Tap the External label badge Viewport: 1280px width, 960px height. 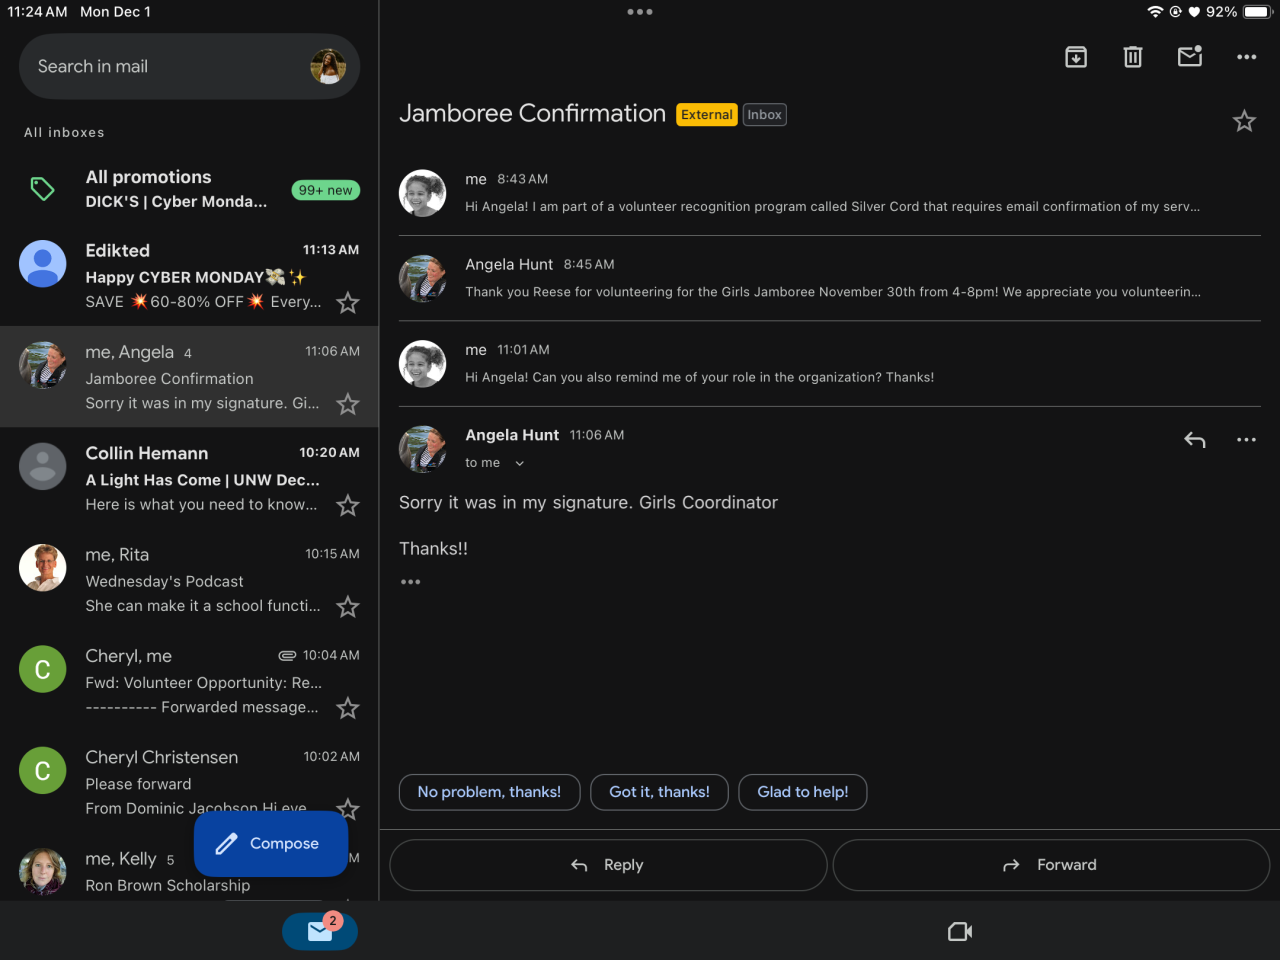[x=707, y=115]
